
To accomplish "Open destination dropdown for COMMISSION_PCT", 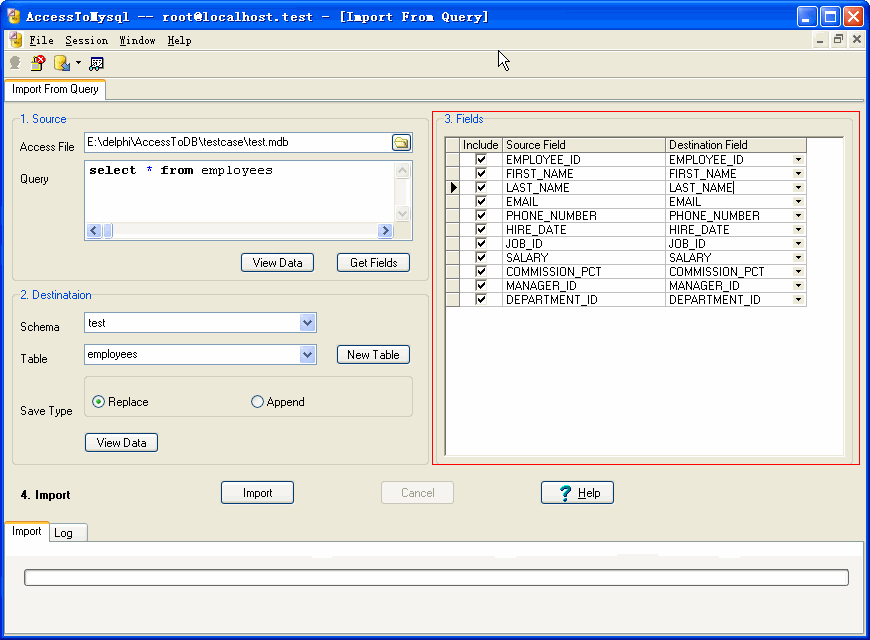I will pyautogui.click(x=798, y=271).
